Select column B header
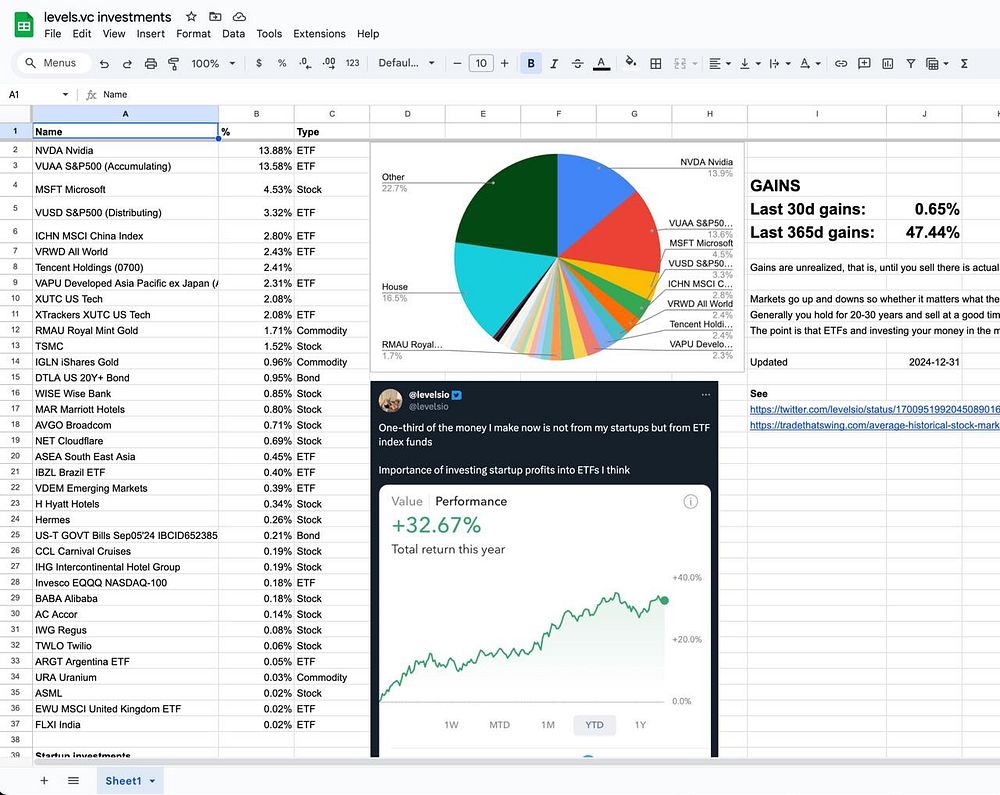 point(256,114)
